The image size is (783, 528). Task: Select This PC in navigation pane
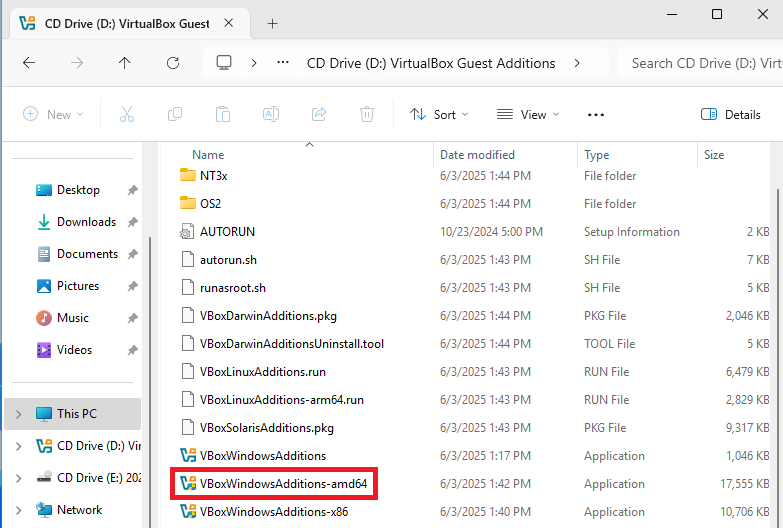tap(73, 414)
